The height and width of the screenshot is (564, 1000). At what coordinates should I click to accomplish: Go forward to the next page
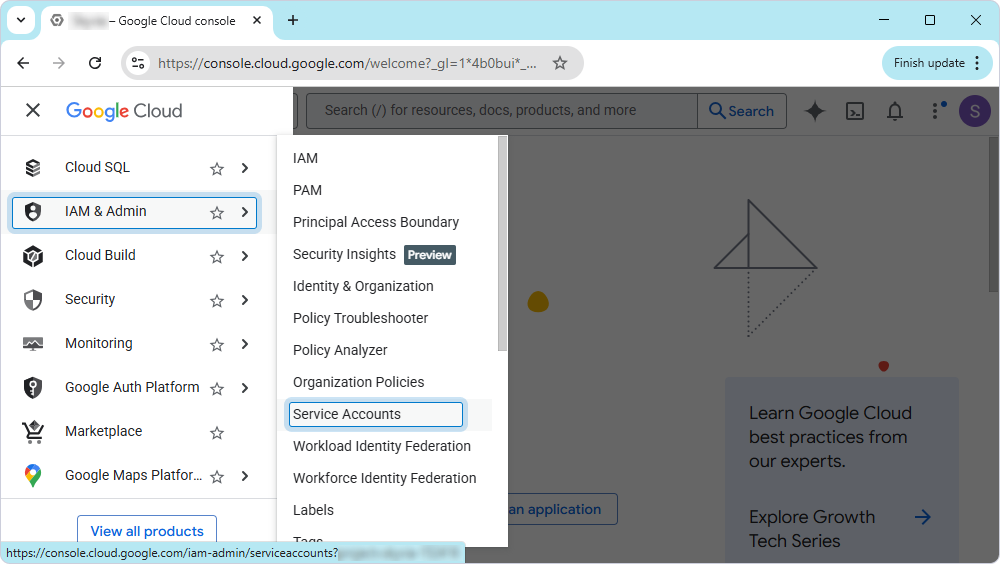(59, 63)
